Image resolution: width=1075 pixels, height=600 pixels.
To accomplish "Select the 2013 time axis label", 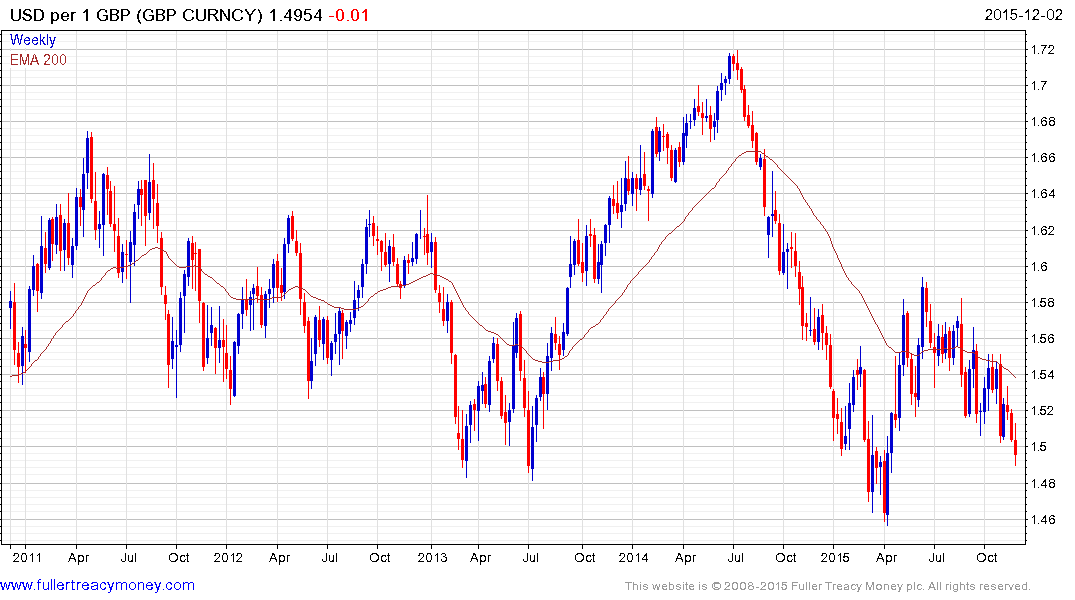I will [x=432, y=557].
